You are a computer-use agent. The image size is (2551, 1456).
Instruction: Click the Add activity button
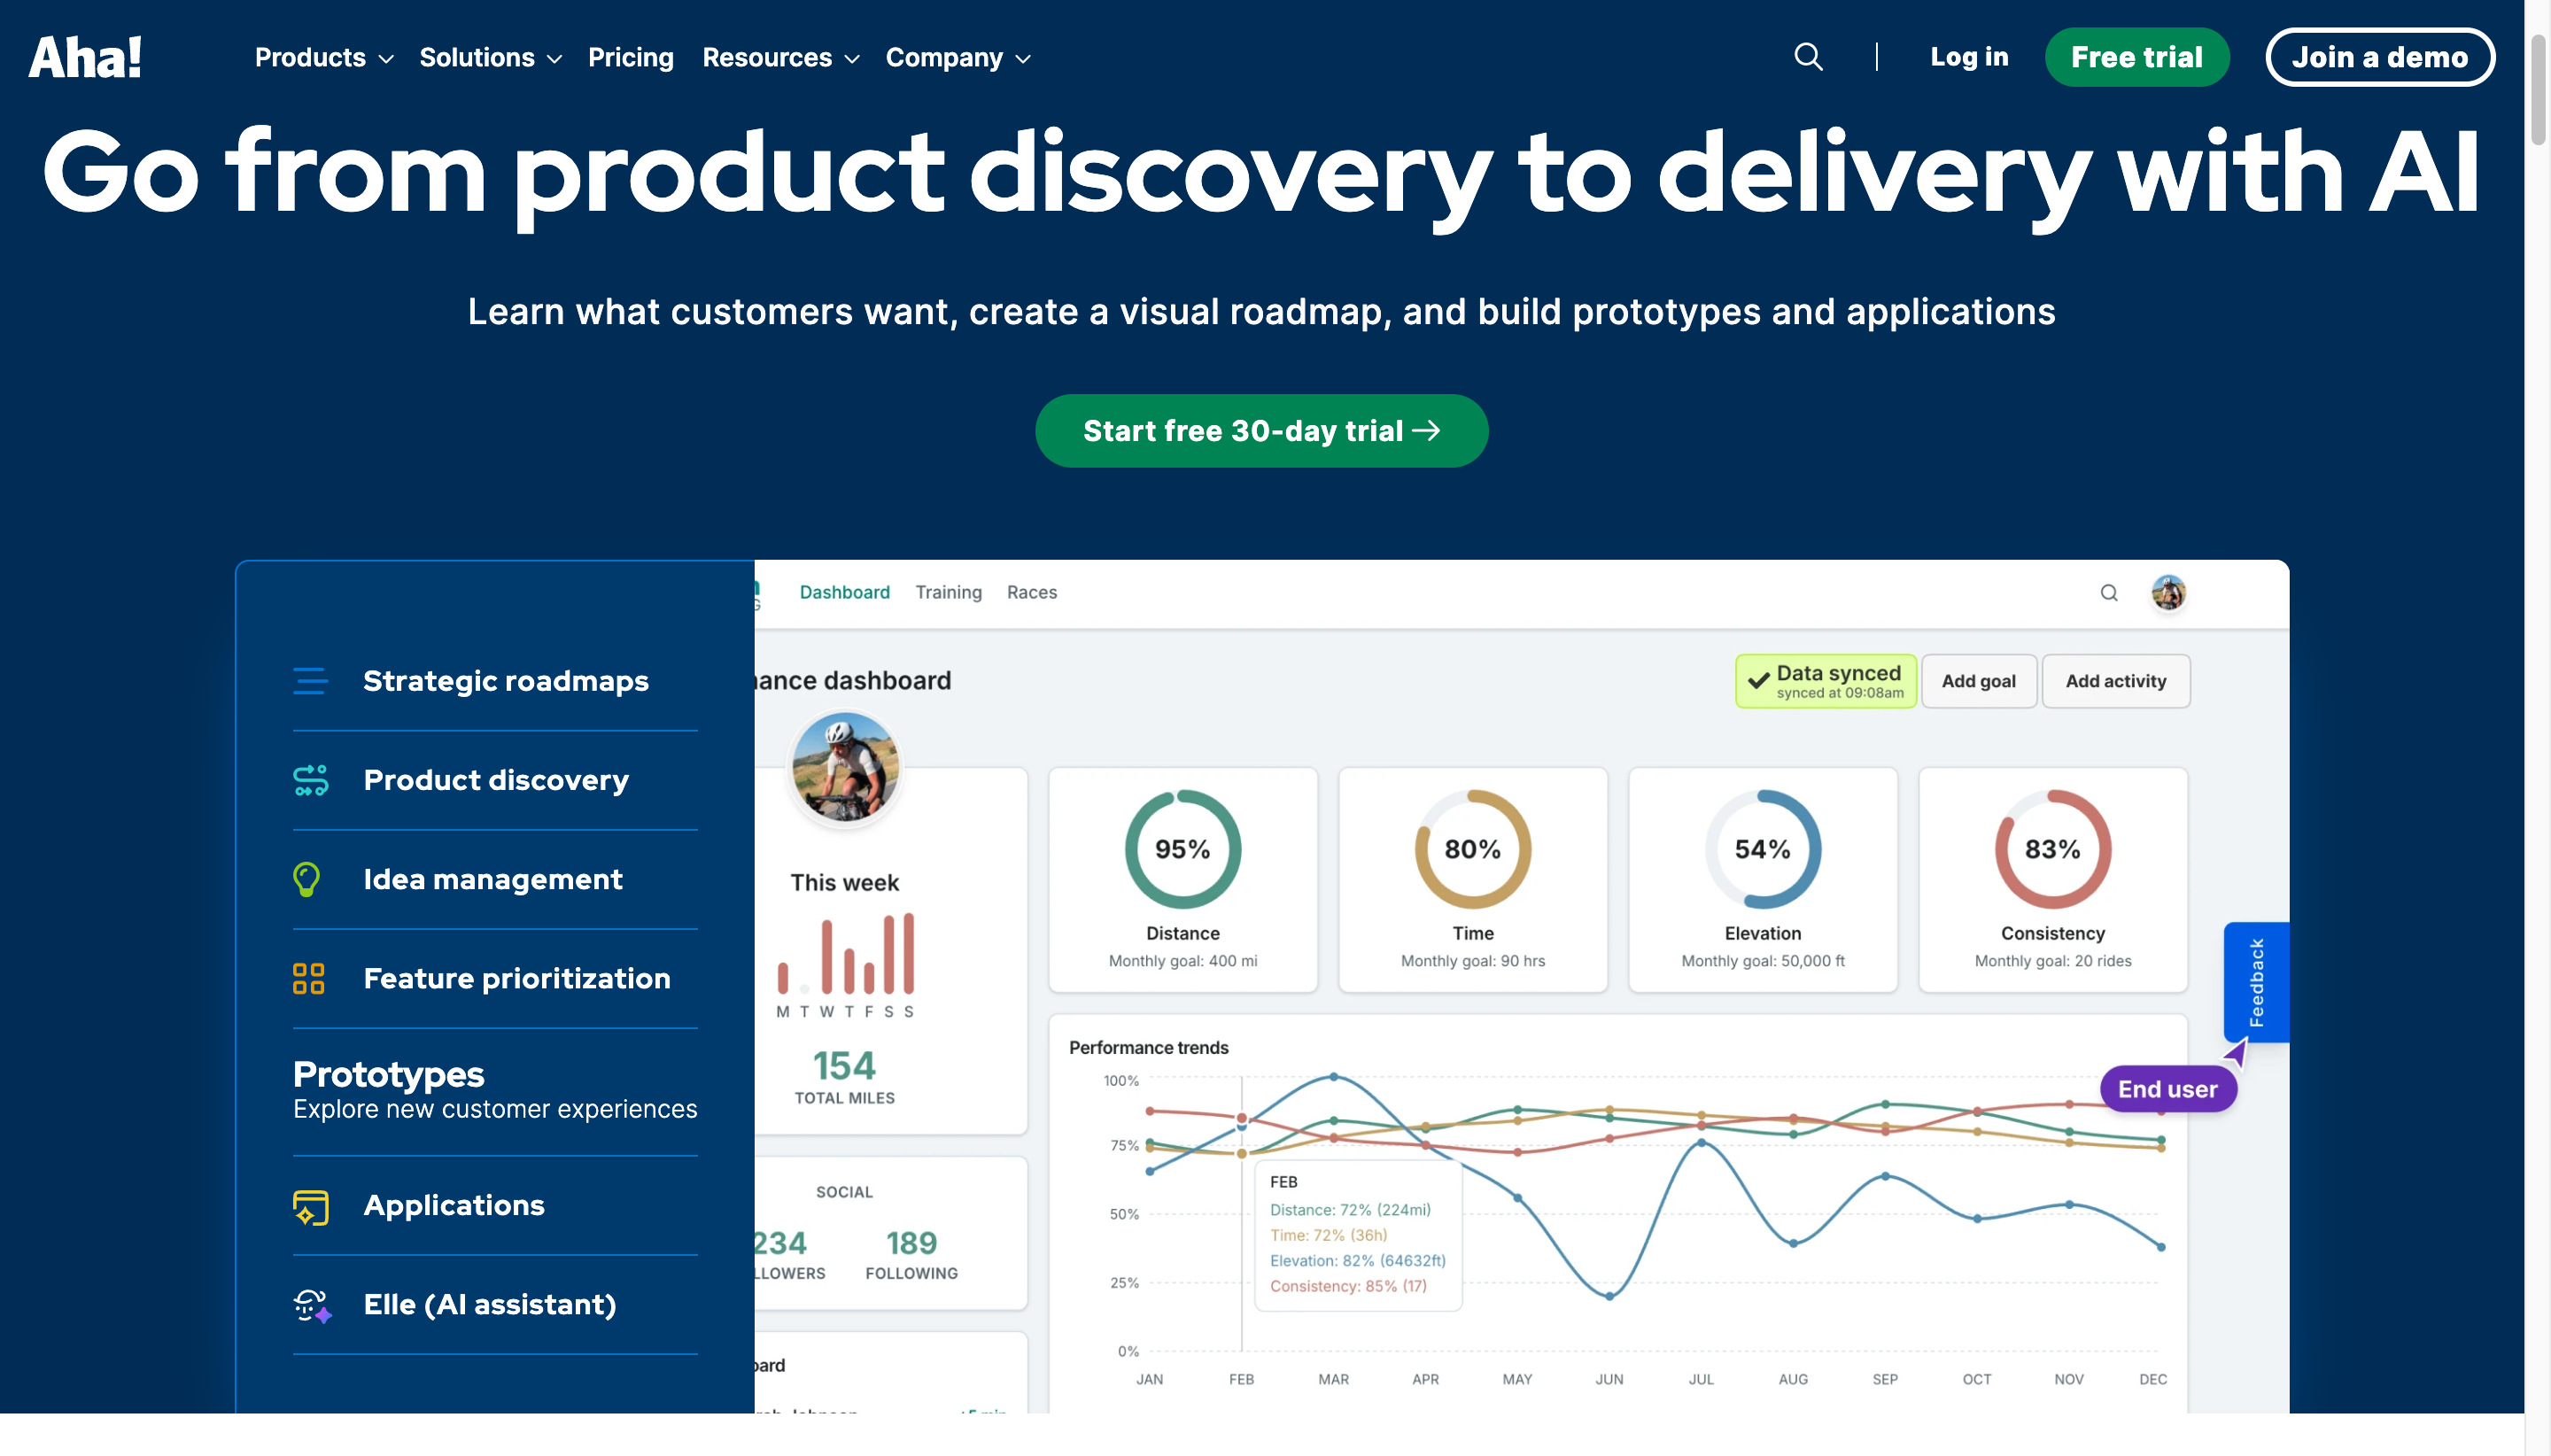[2115, 681]
